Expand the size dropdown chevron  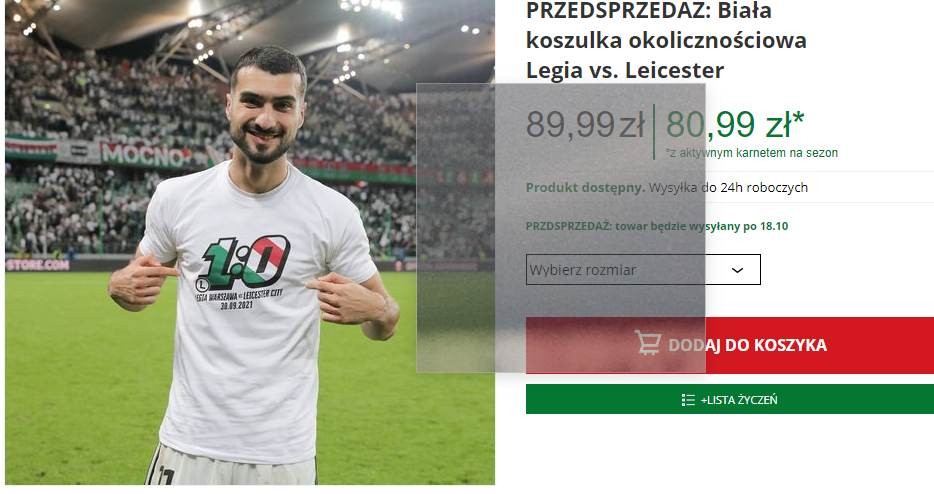(737, 270)
